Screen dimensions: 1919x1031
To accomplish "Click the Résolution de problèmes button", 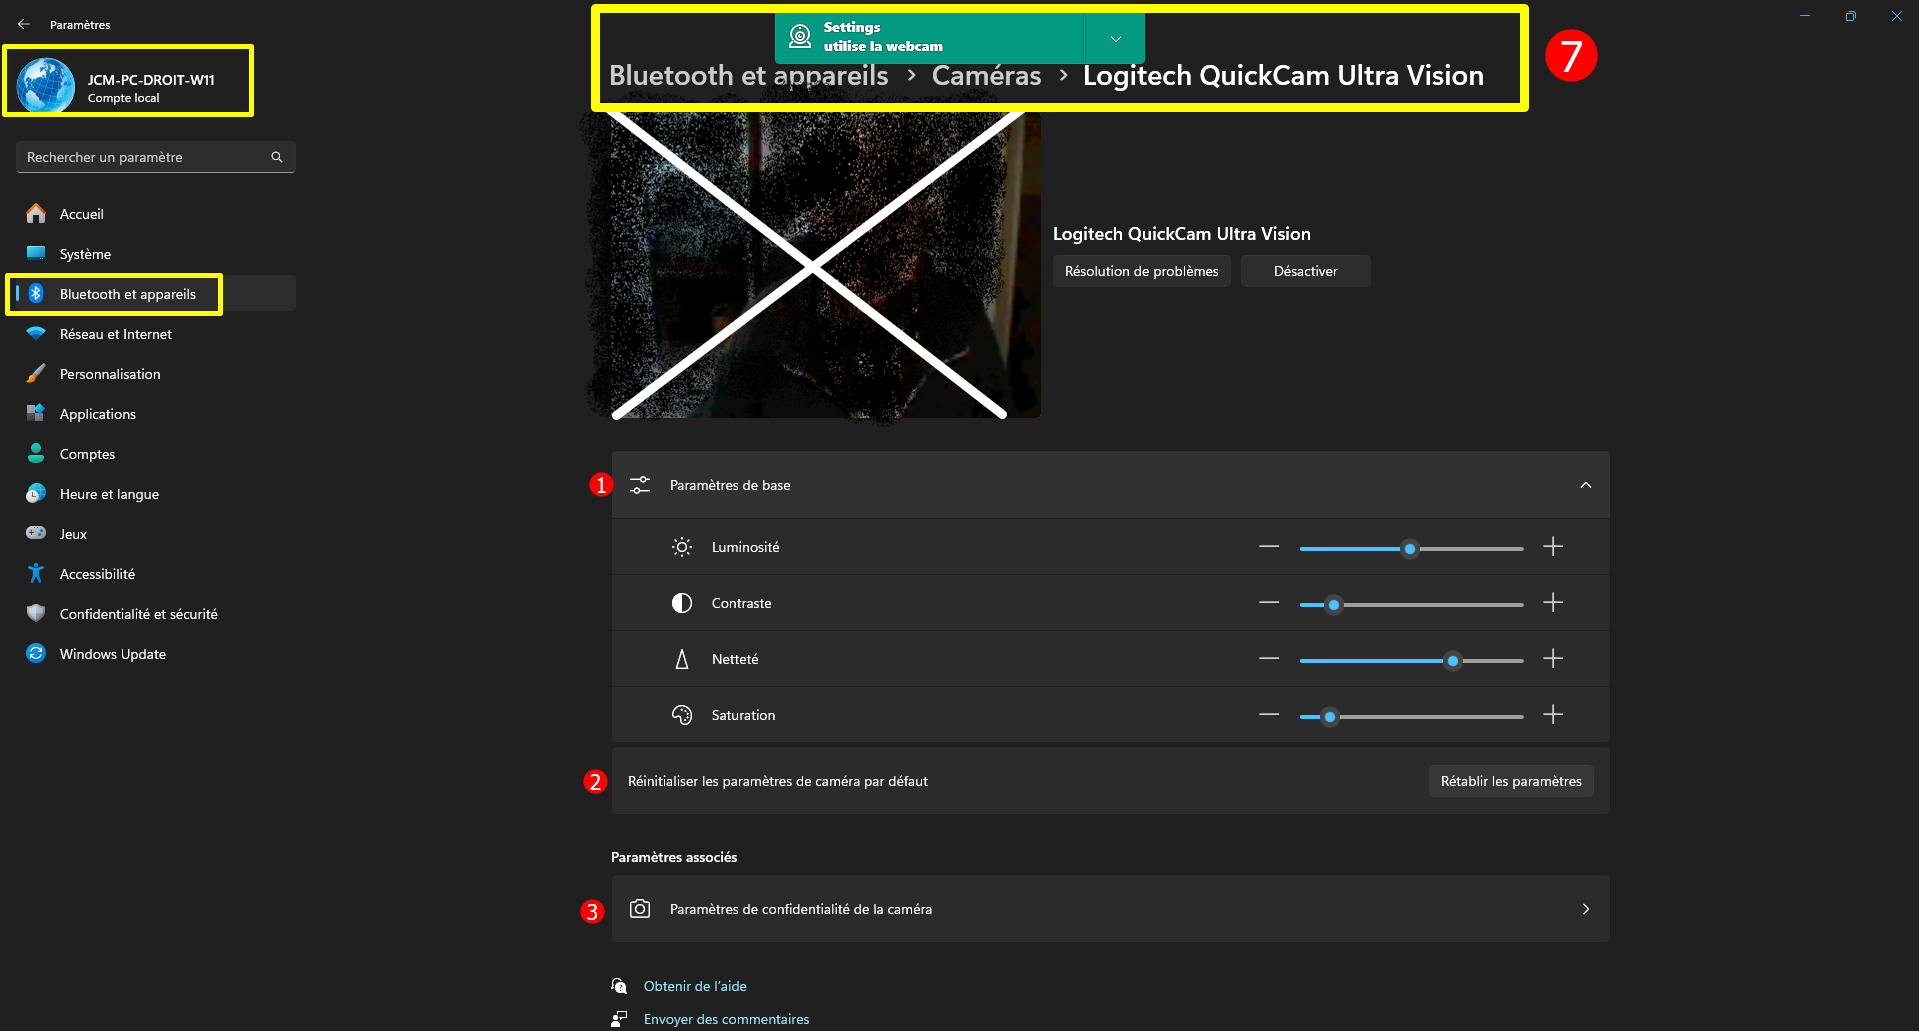I will click(1142, 271).
